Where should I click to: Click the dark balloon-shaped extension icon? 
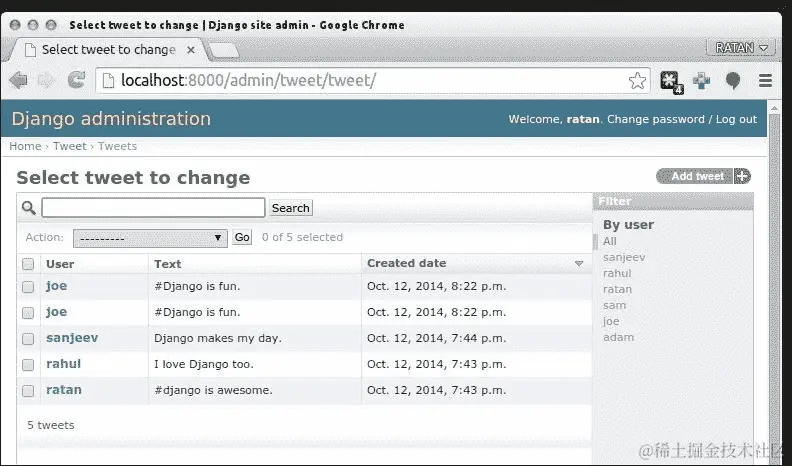[x=733, y=81]
